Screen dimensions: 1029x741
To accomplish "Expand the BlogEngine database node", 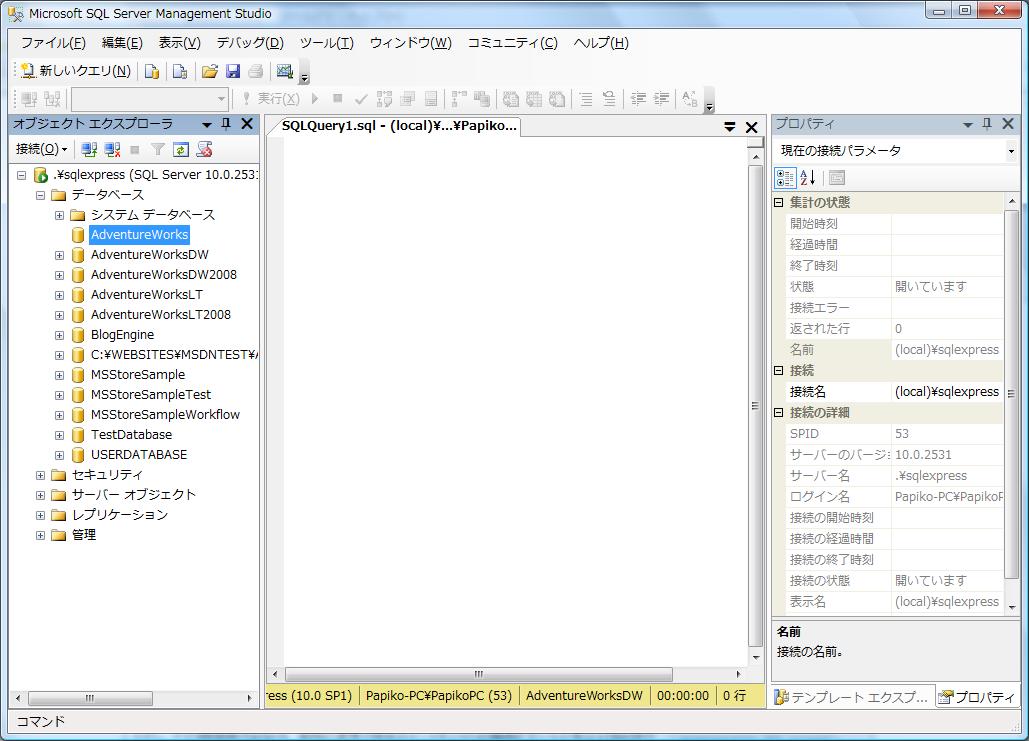I will 59,335.
